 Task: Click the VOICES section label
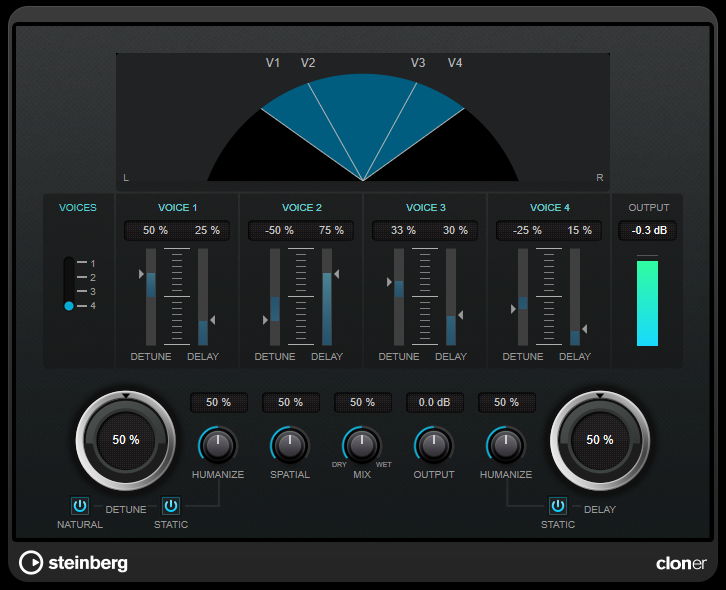tap(78, 207)
